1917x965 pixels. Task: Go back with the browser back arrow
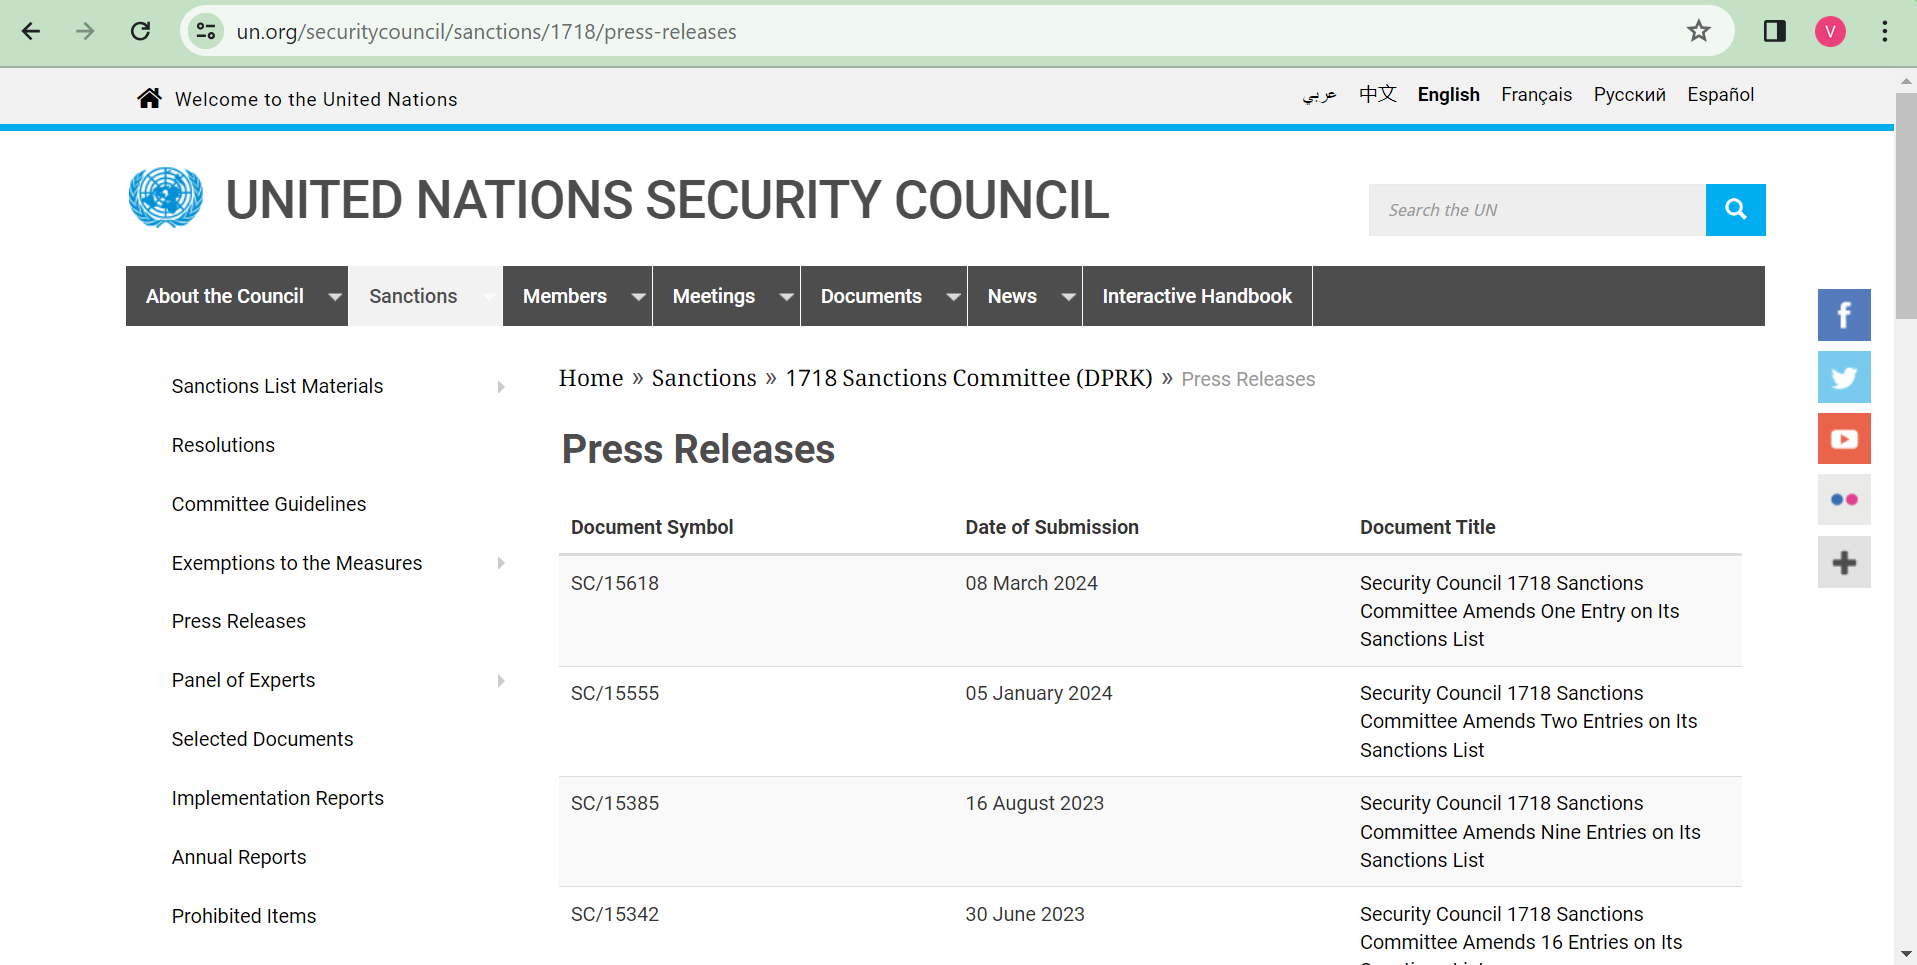coord(31,31)
